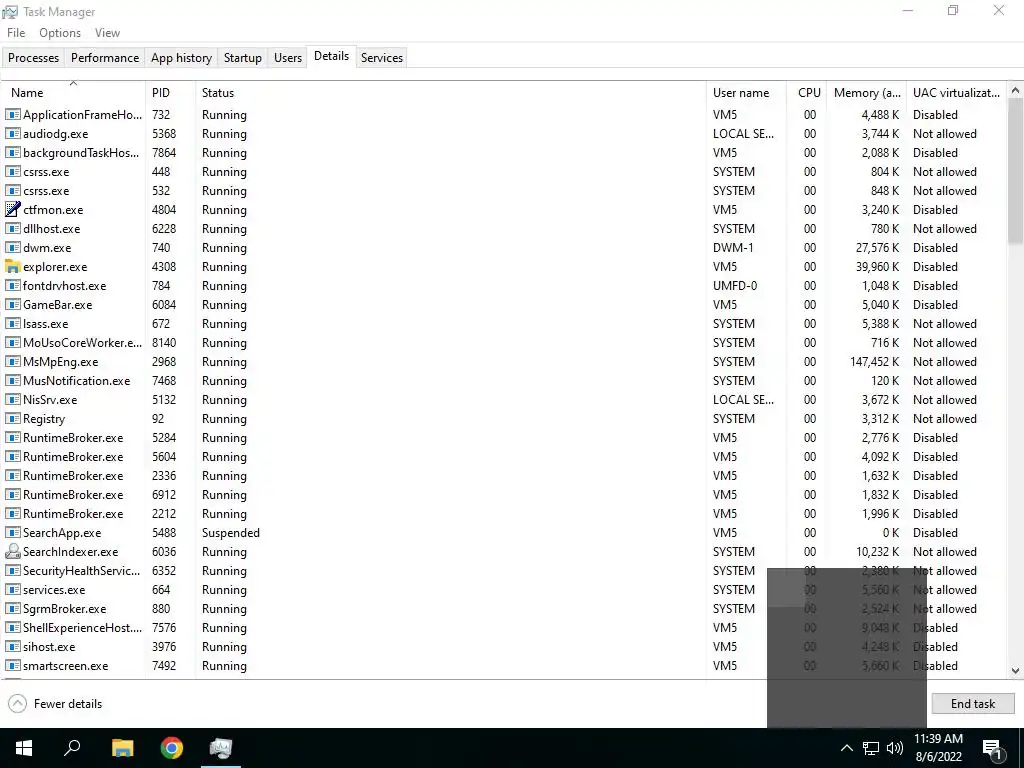The width and height of the screenshot is (1024, 768).
Task: Click the explorer.exe folder icon
Action: [12, 266]
